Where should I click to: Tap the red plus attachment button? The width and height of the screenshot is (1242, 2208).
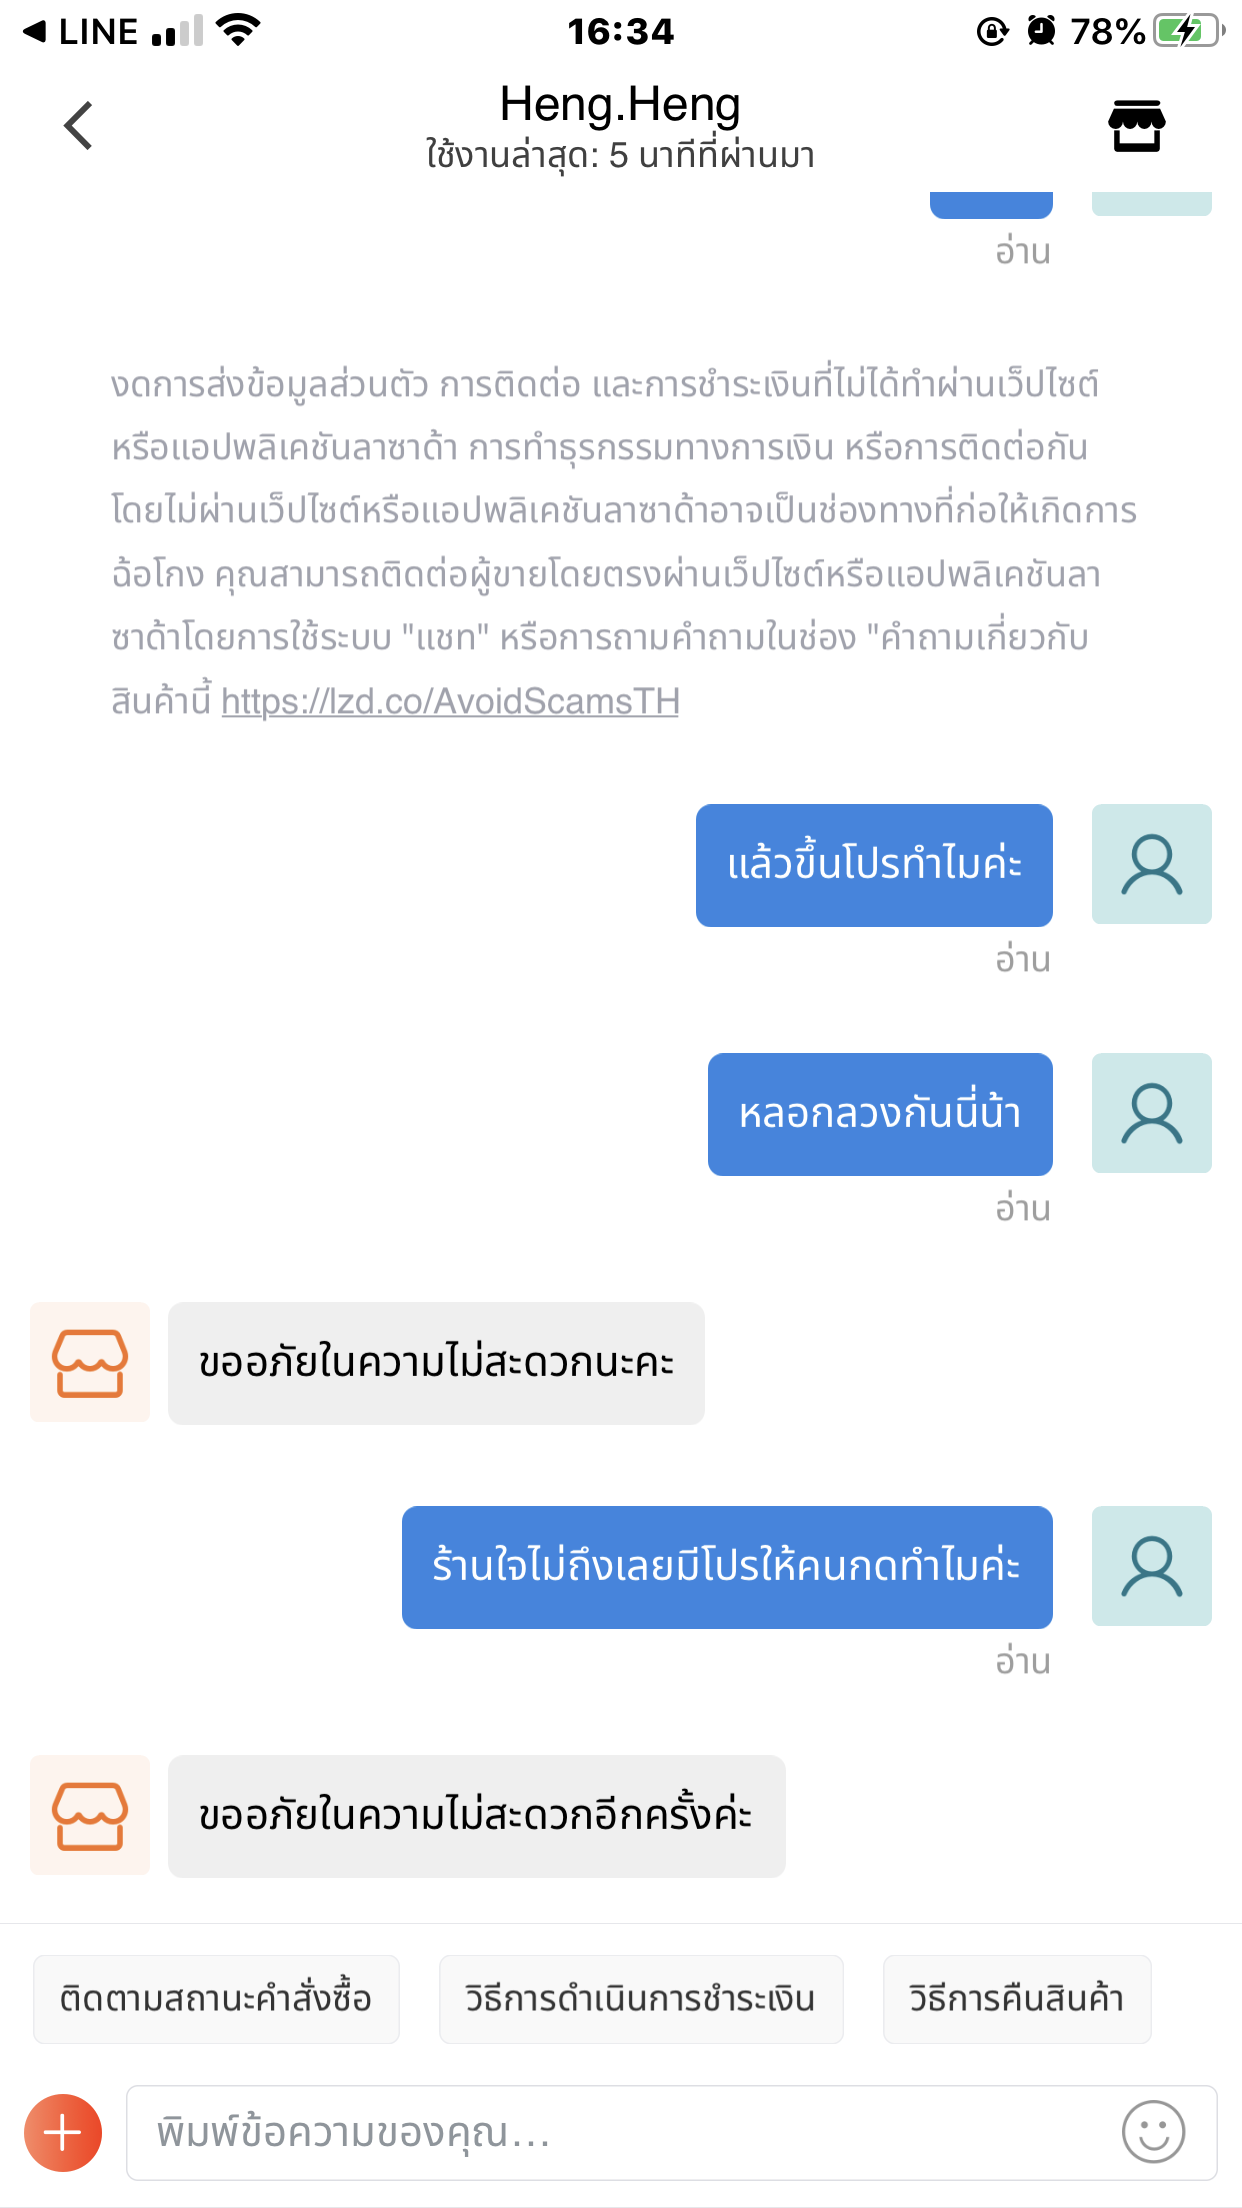63,2133
